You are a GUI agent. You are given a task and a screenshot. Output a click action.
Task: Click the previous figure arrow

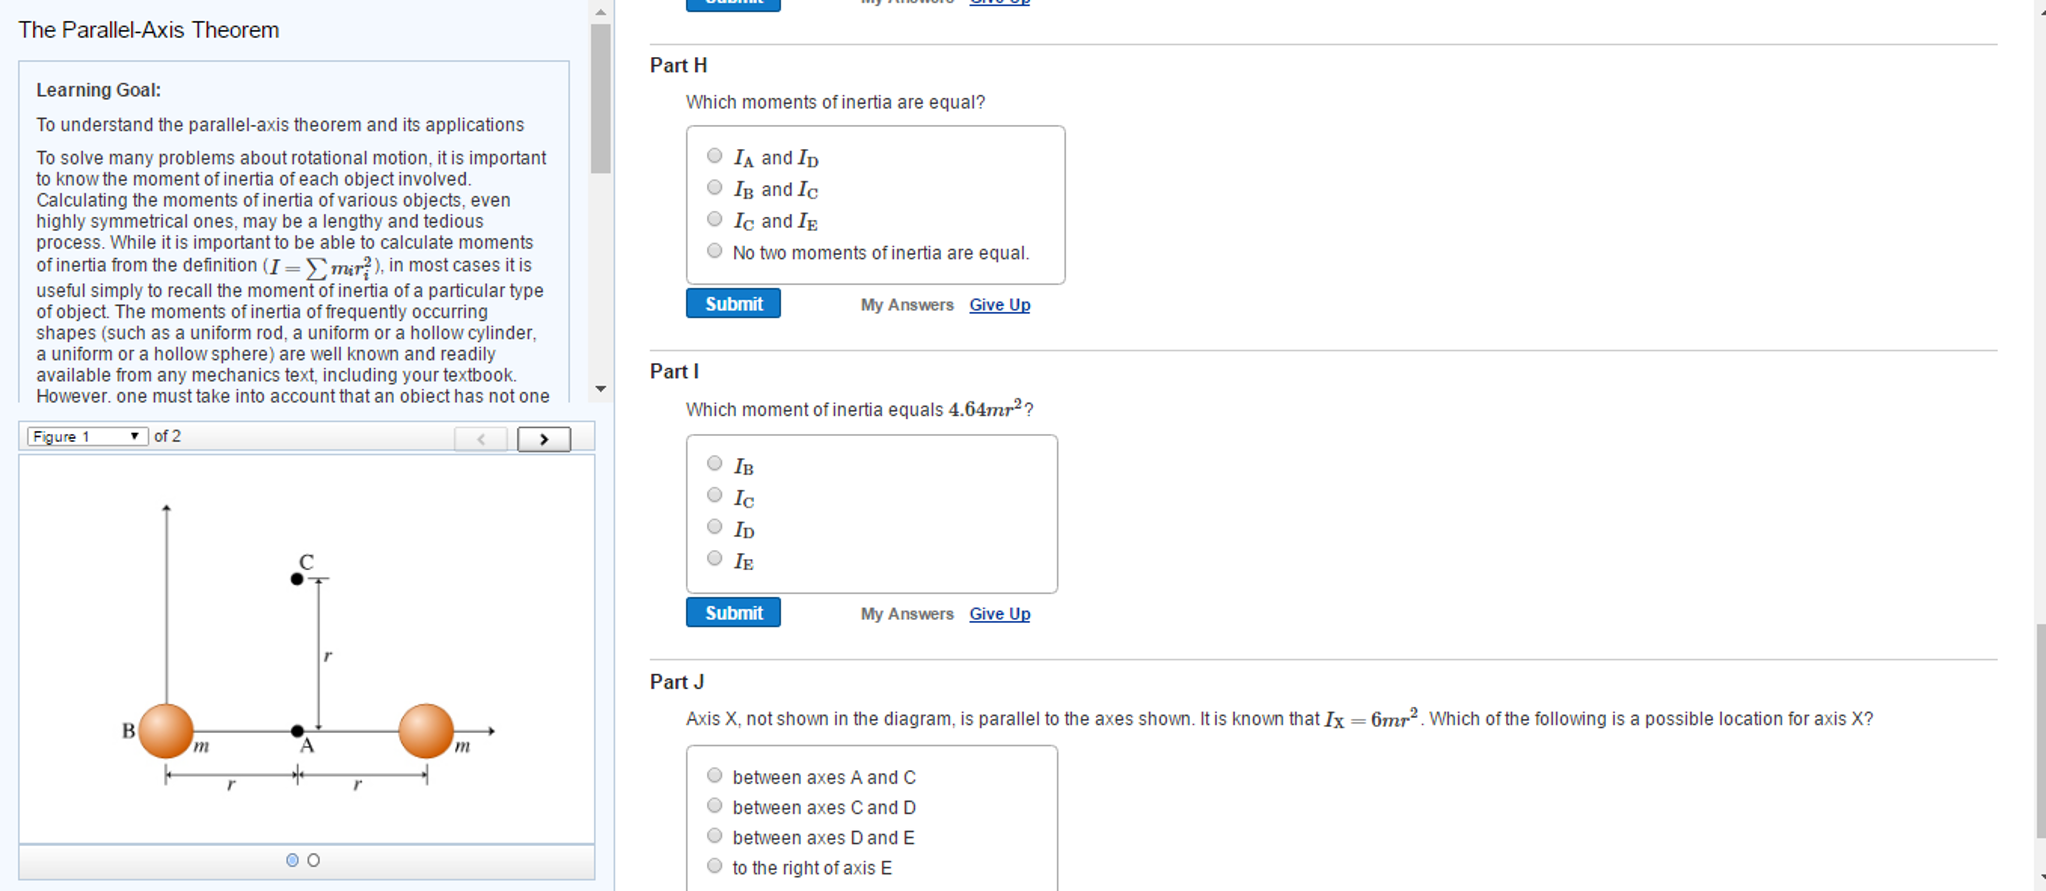[x=481, y=438]
